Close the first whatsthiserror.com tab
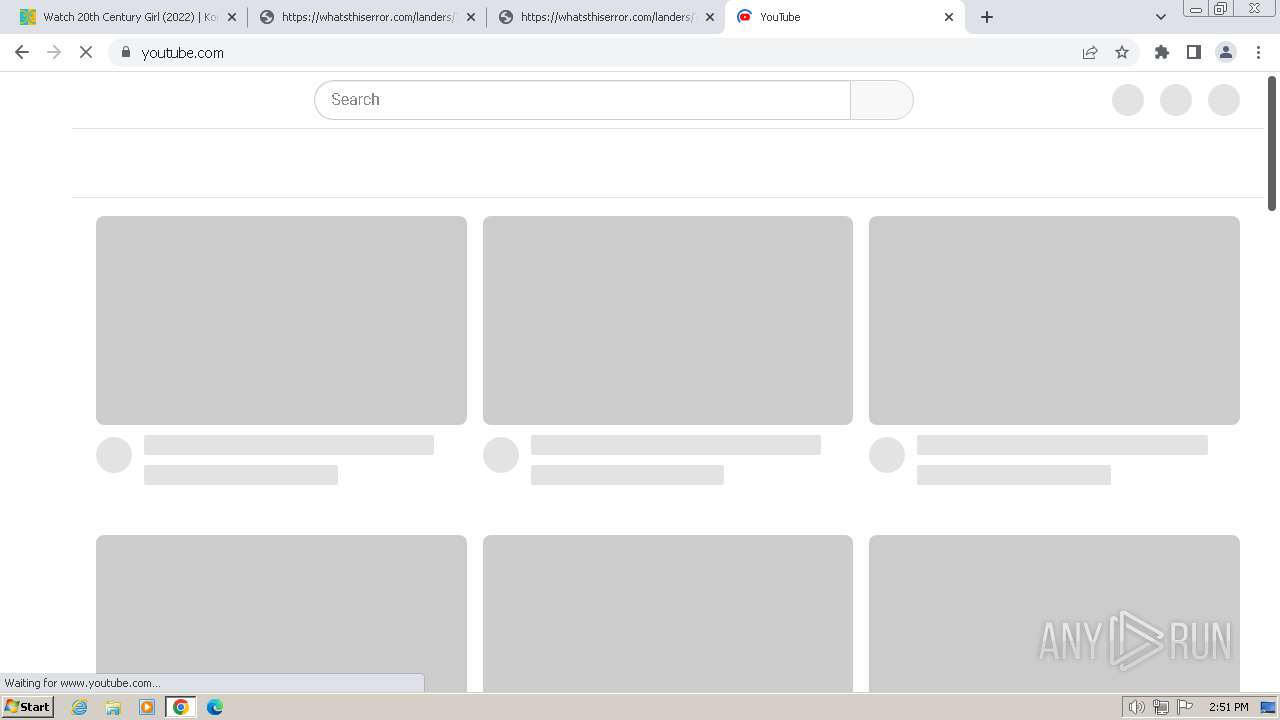This screenshot has width=1280, height=720. pyautogui.click(x=471, y=17)
